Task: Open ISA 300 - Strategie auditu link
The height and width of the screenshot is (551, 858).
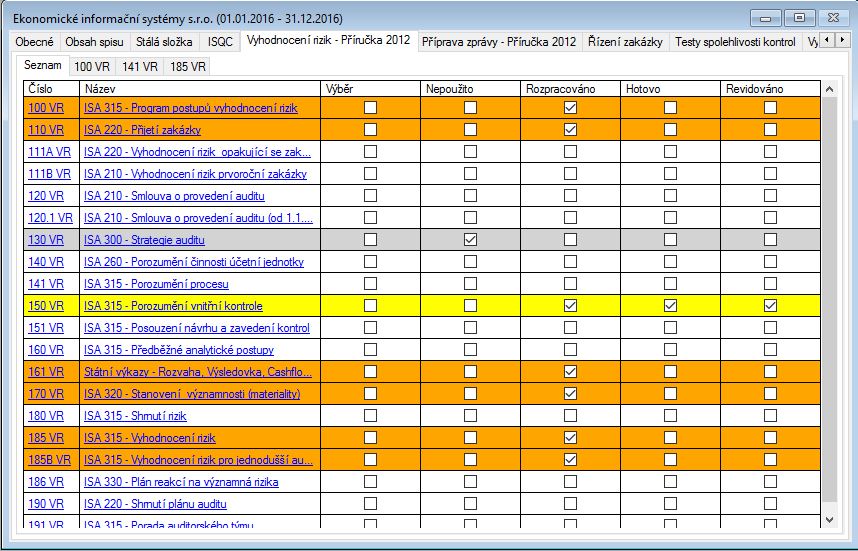Action: [144, 240]
